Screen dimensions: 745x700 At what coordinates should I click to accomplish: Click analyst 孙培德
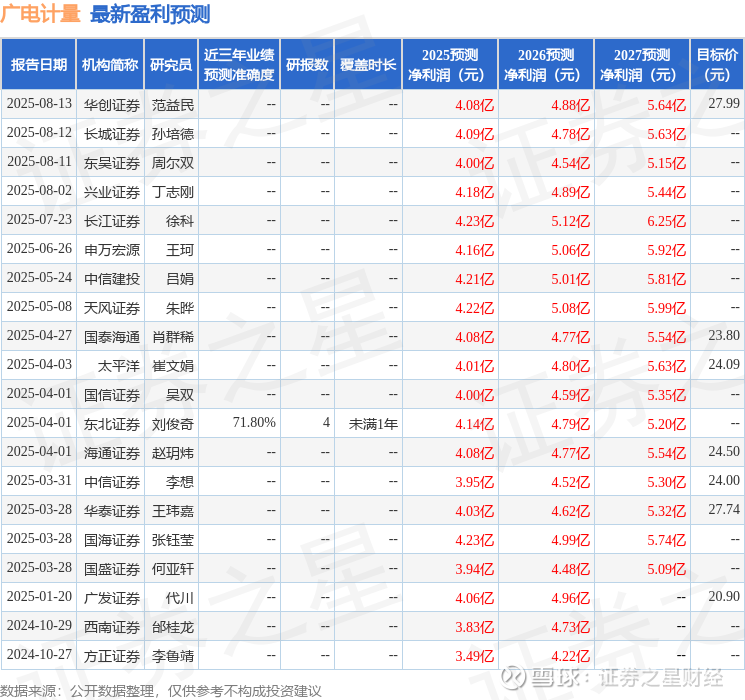point(172,134)
